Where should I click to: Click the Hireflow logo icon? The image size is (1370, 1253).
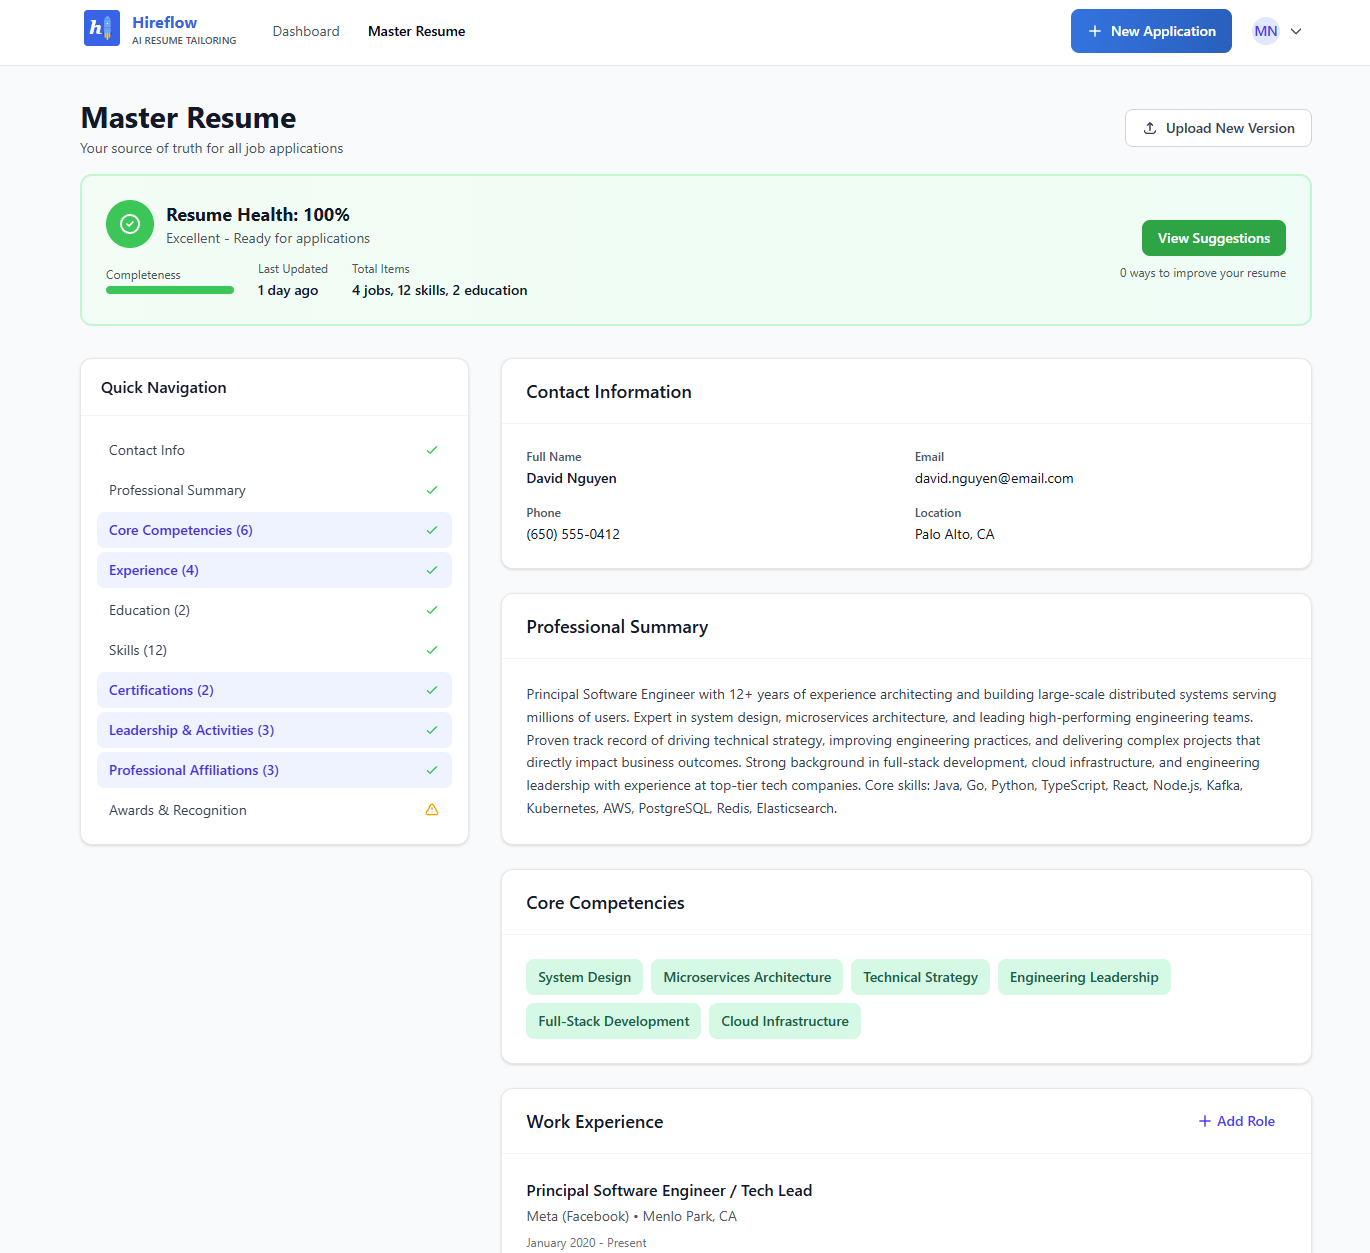tap(101, 28)
